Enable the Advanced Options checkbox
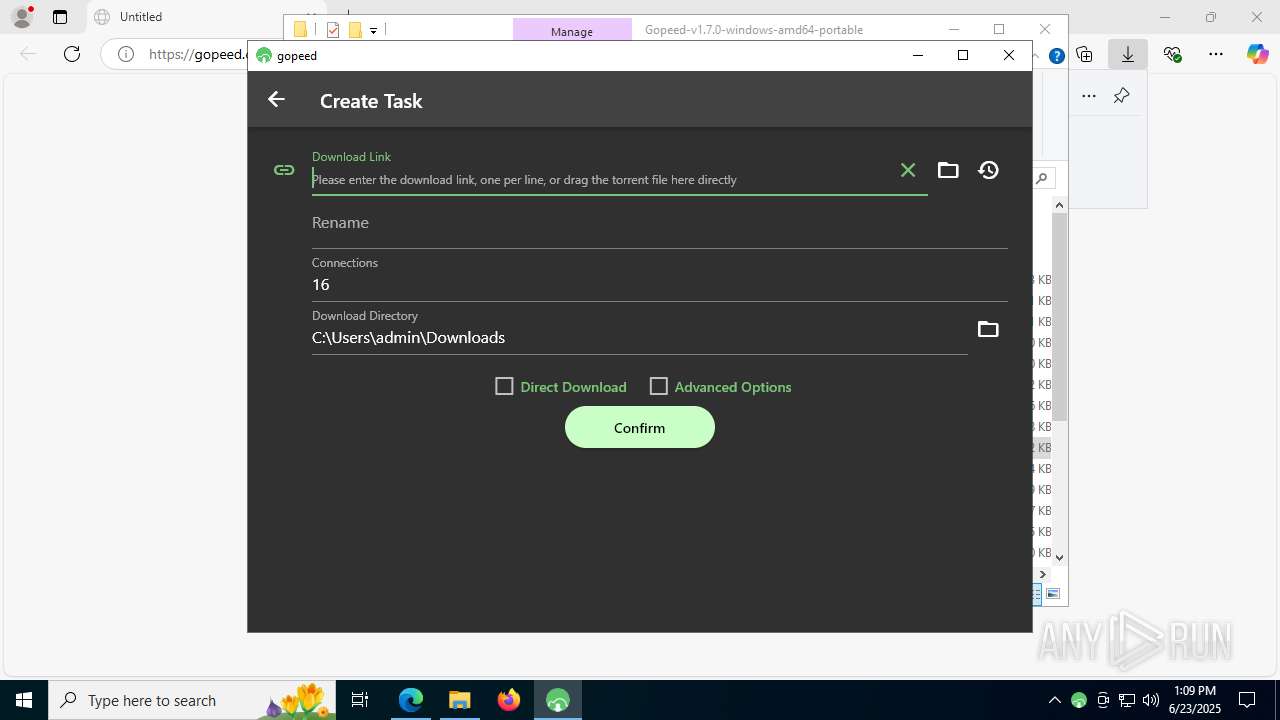 coord(658,386)
